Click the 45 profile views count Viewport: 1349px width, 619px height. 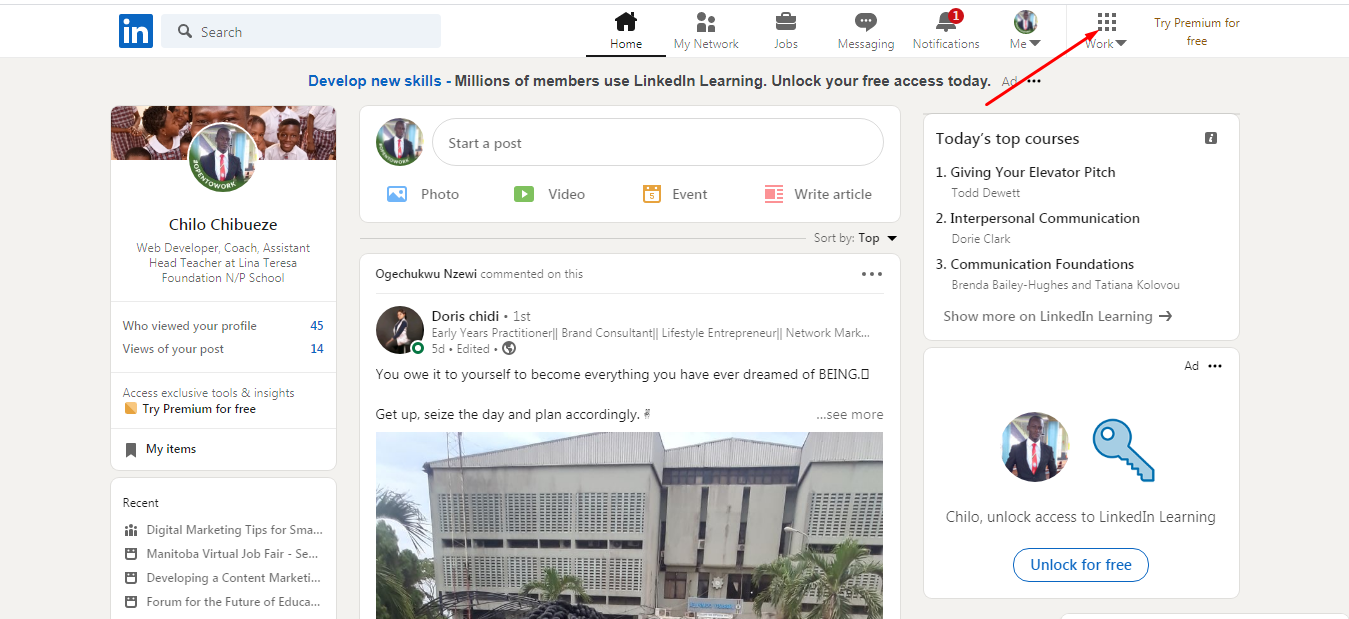pos(317,326)
